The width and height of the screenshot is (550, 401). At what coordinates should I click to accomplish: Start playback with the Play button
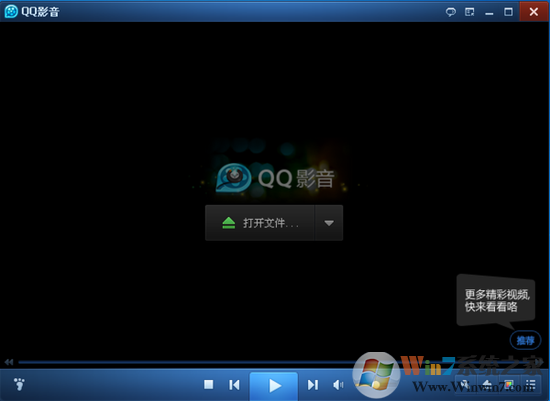[x=274, y=386]
